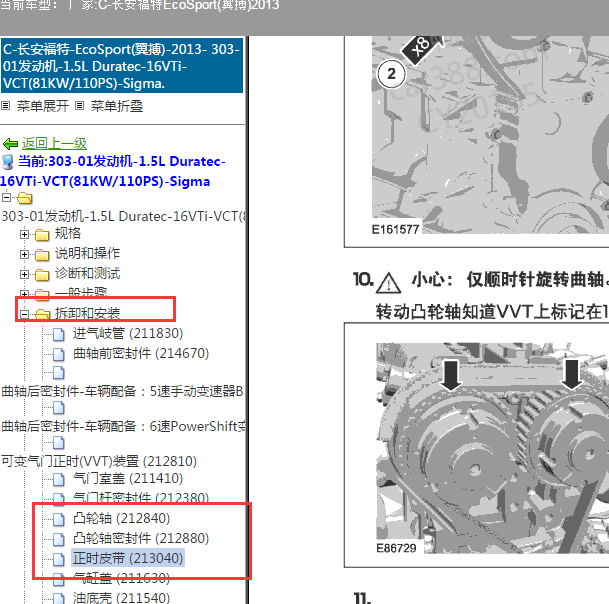Click the 说明和操作 folder icon
Screen dimensions: 609x604
click(x=42, y=255)
